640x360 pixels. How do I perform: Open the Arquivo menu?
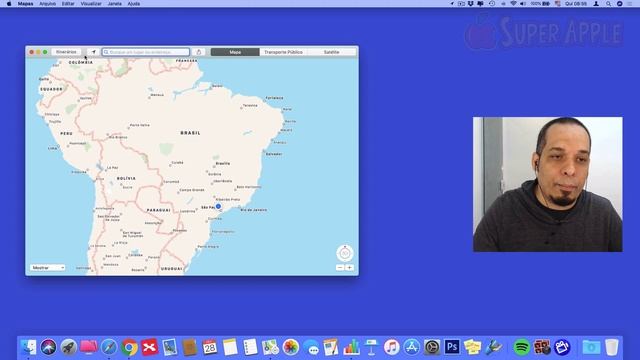(47, 4)
